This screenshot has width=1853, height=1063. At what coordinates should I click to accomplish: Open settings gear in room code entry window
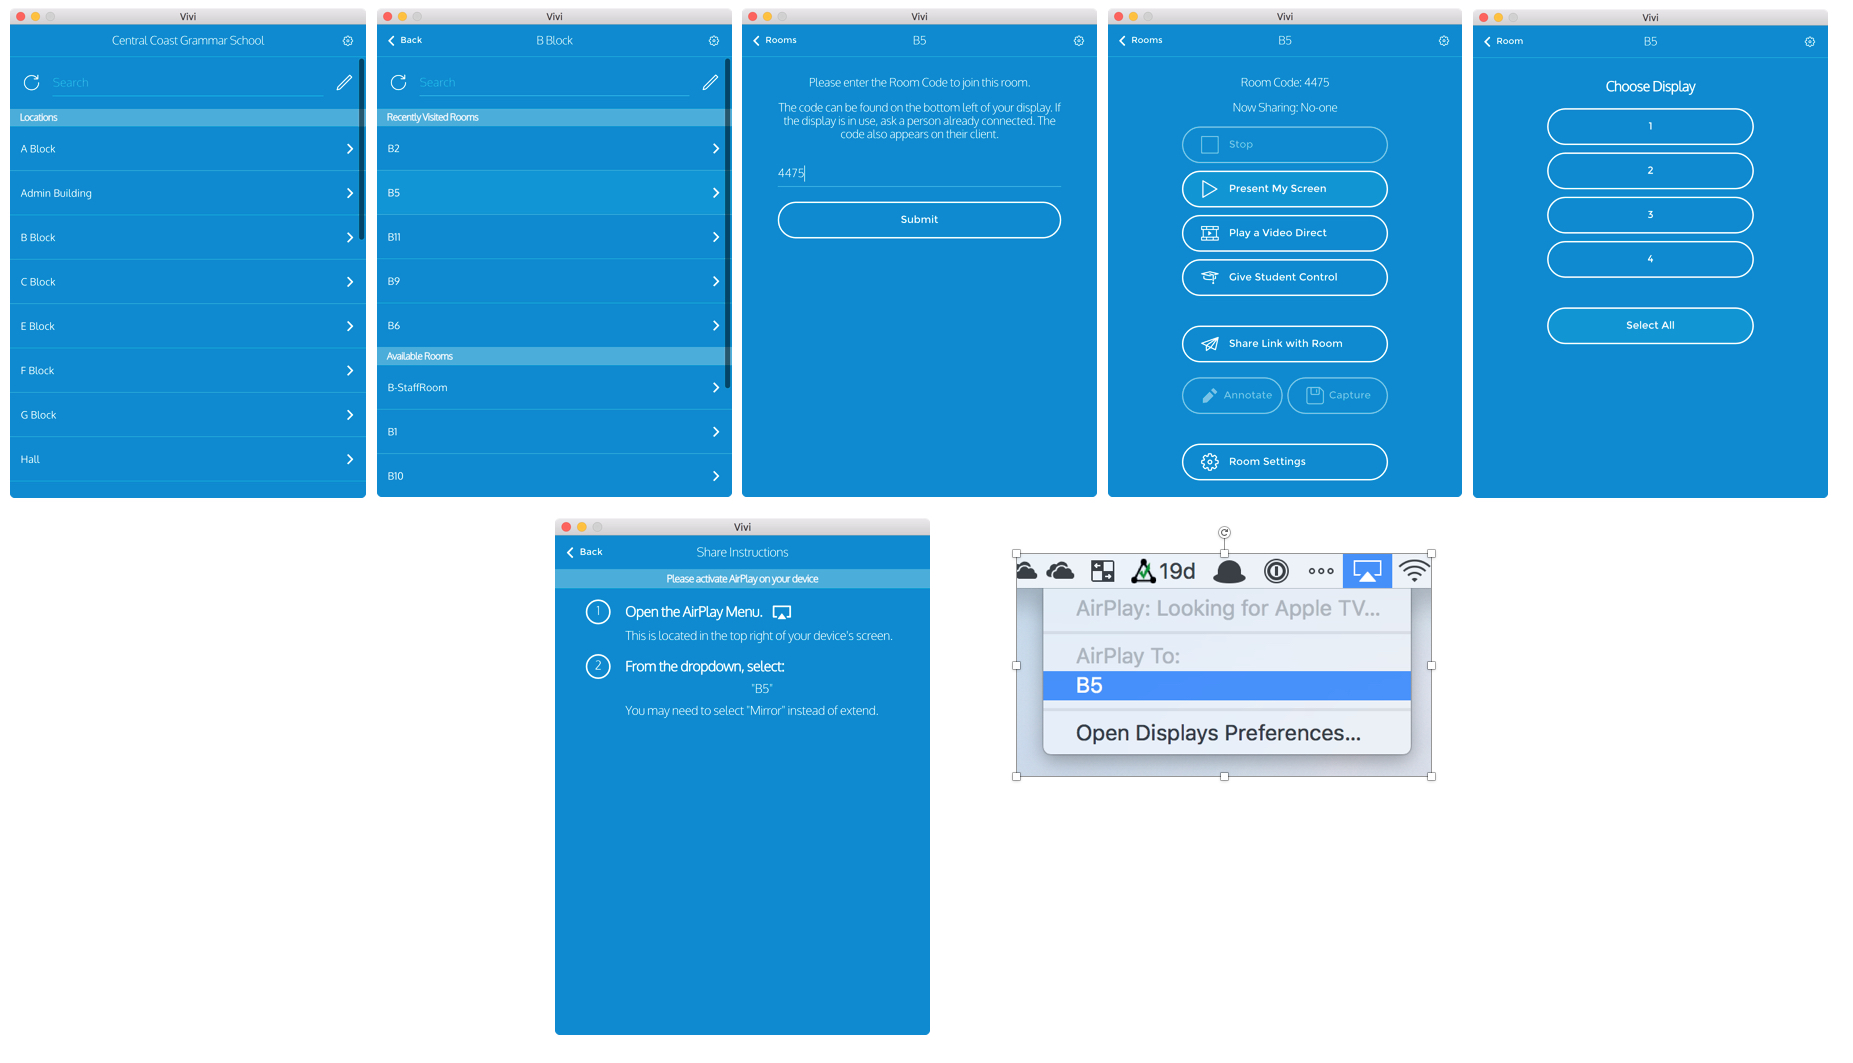[1079, 41]
